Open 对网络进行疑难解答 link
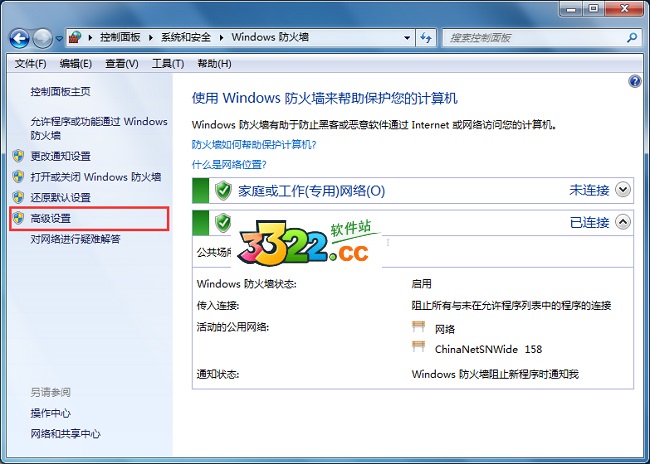The width and height of the screenshot is (650, 464). 75,239
